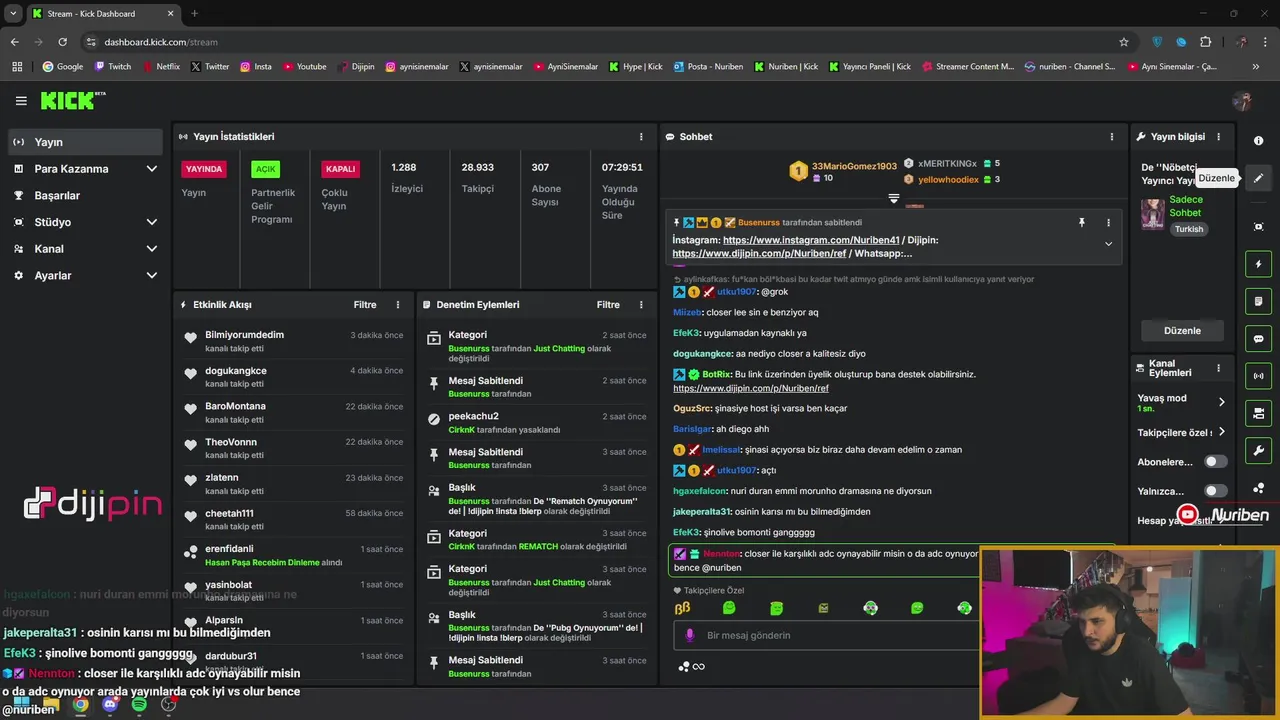Click the Kick logo in the header
Image resolution: width=1280 pixels, height=720 pixels.
click(72, 100)
